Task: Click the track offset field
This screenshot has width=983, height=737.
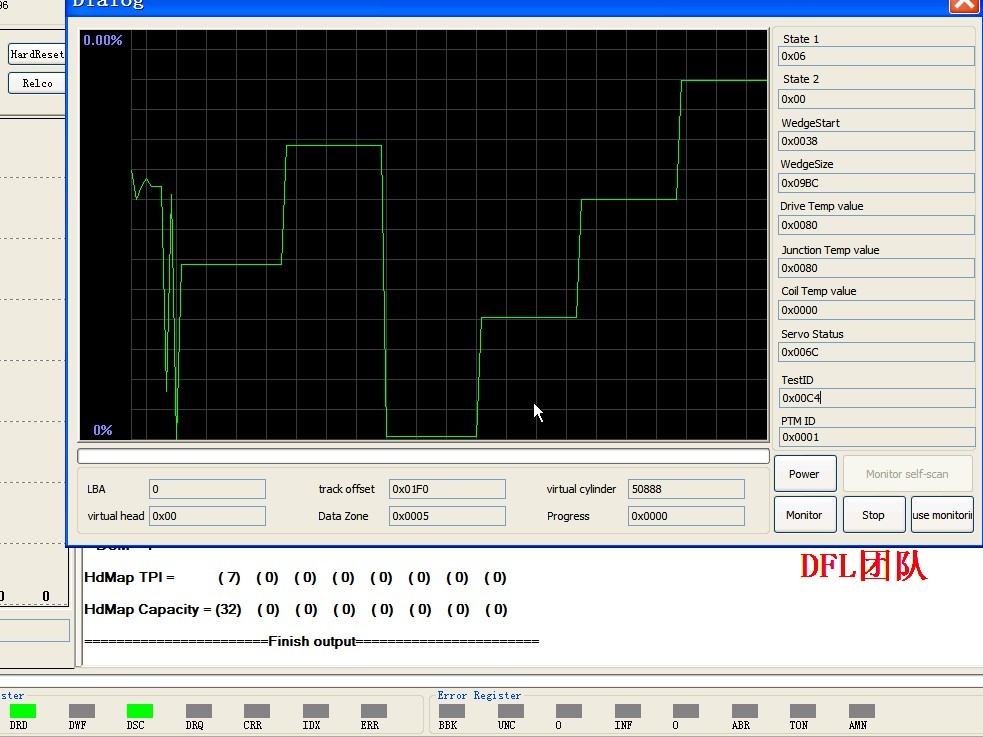Action: click(x=447, y=489)
